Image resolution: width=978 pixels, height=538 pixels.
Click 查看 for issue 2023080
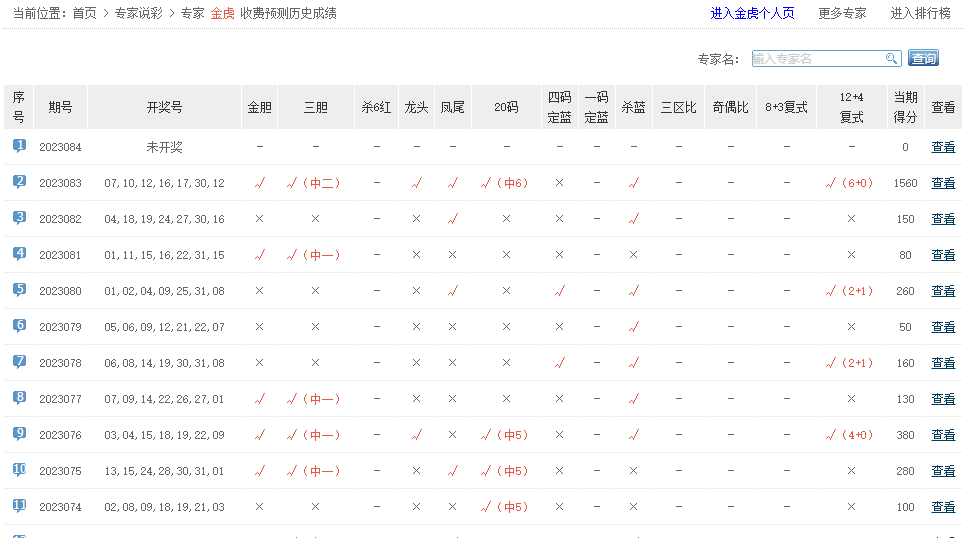943,291
